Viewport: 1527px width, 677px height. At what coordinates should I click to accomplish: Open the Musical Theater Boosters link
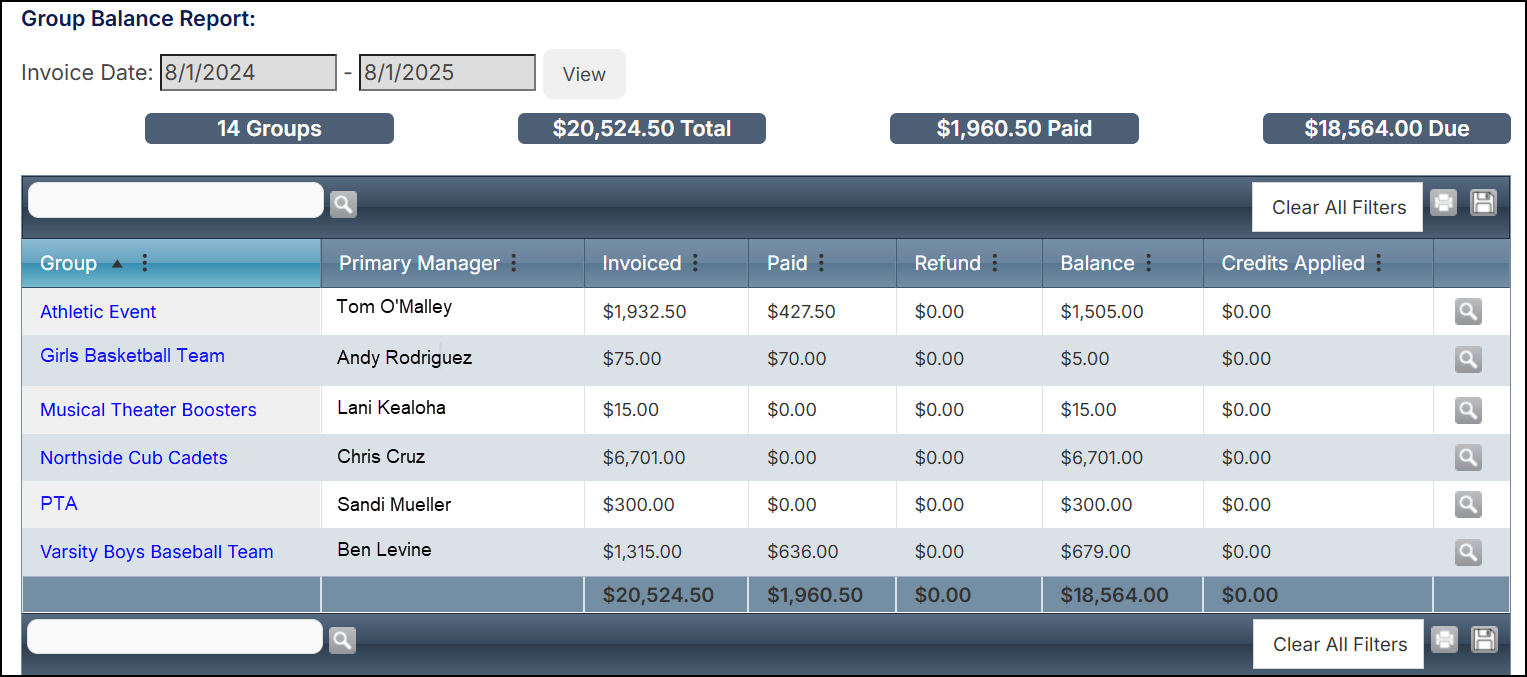[148, 410]
